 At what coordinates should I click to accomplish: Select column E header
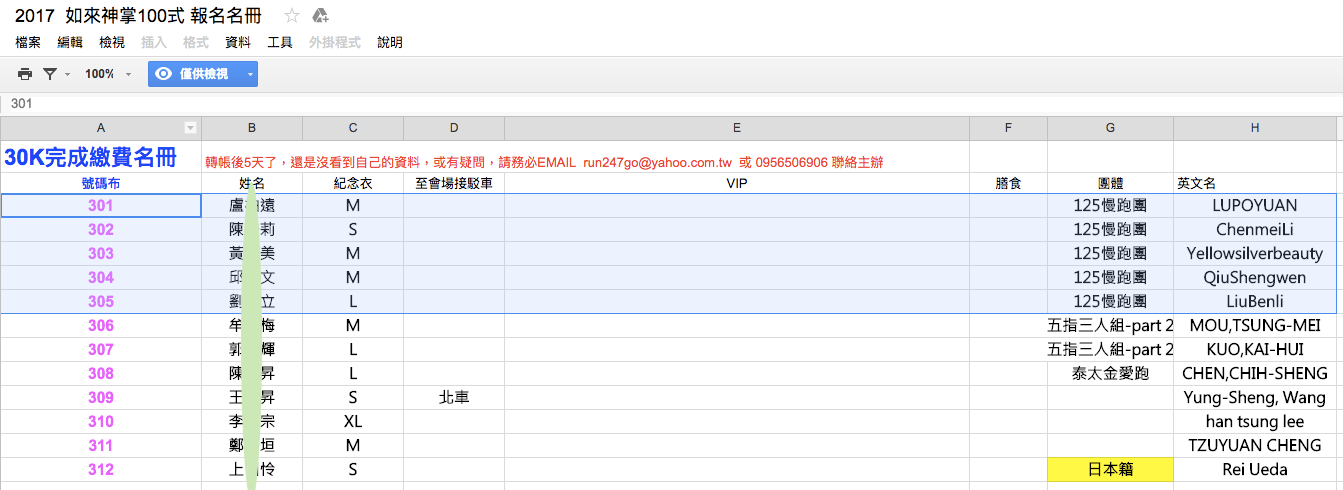pyautogui.click(x=736, y=128)
